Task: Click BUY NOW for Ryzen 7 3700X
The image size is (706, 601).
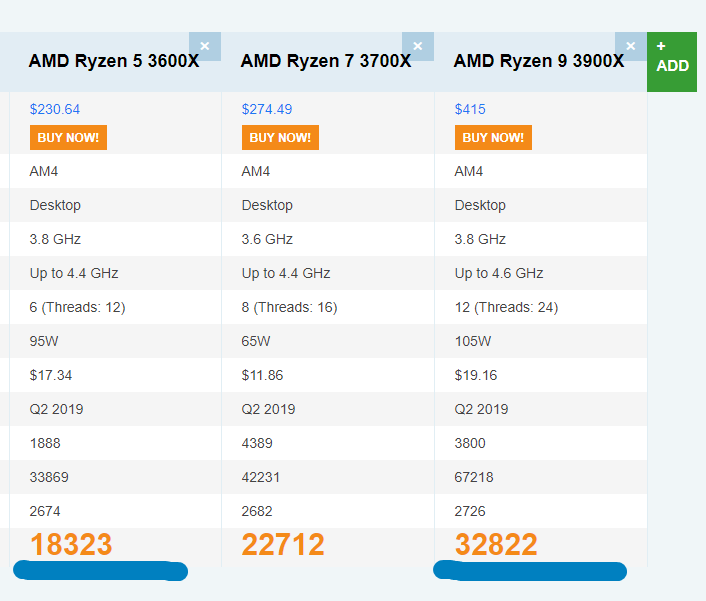Action: [x=281, y=137]
